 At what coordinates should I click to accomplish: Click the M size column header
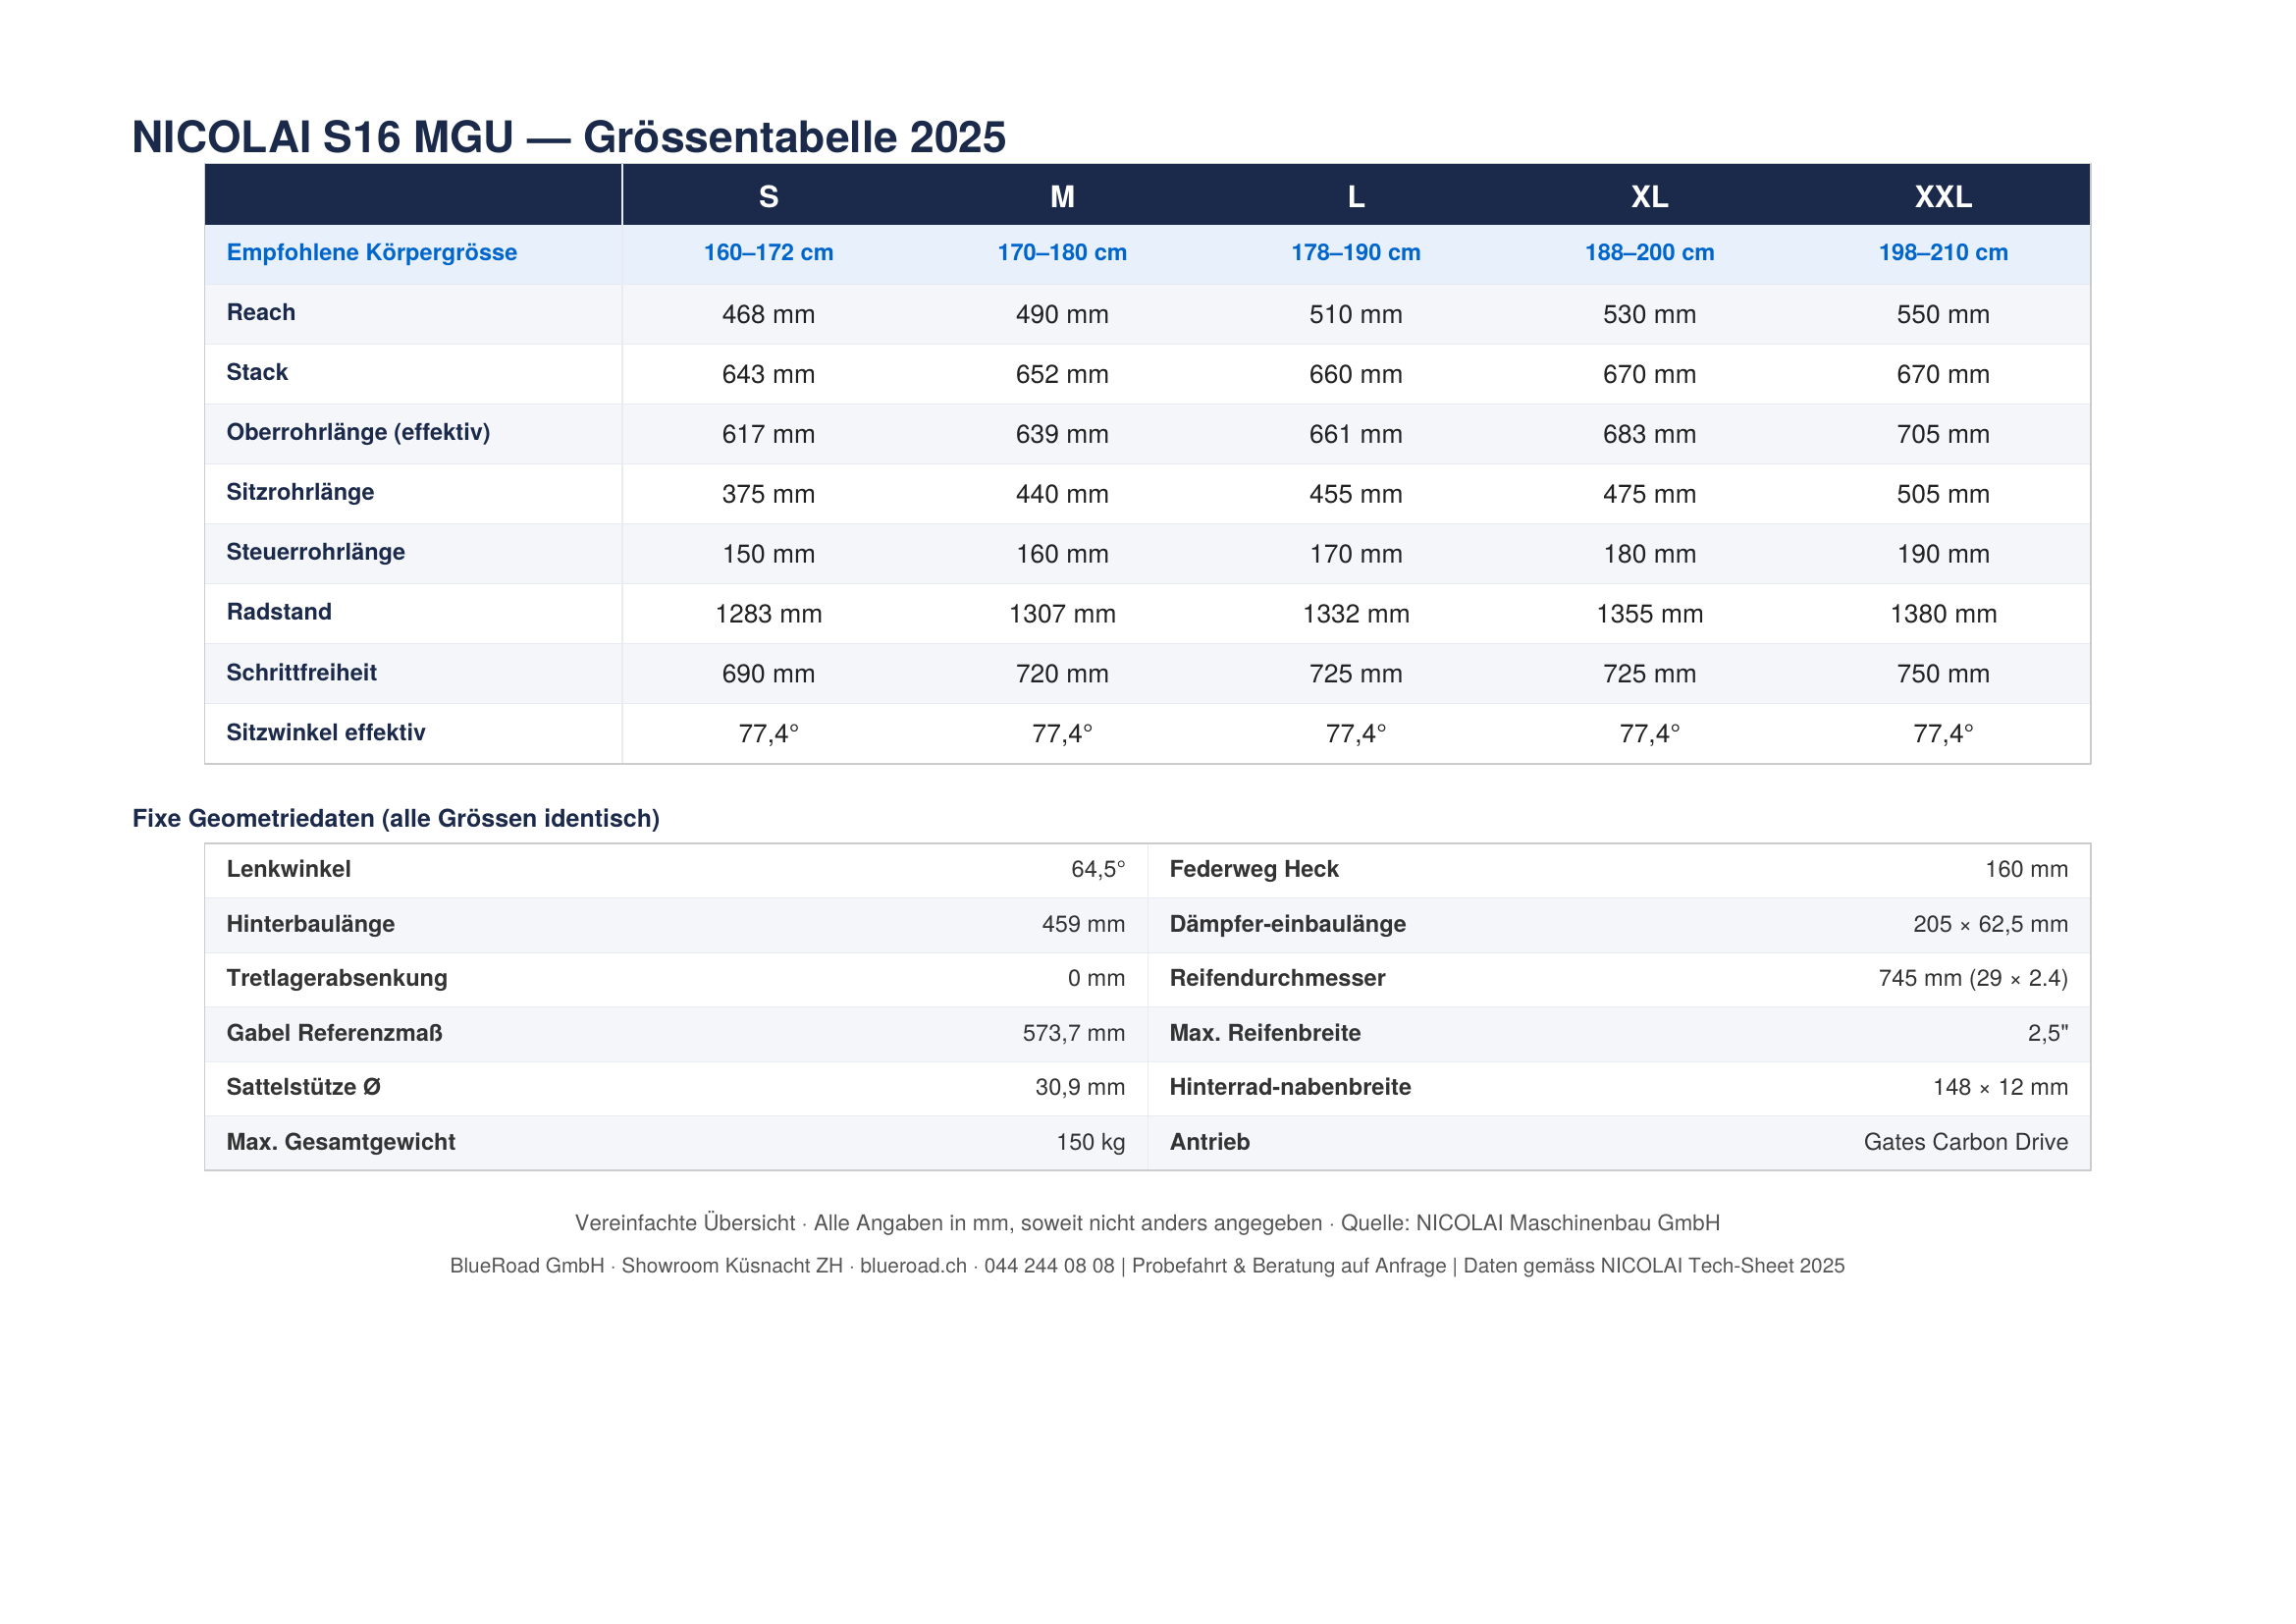[x=1062, y=196]
